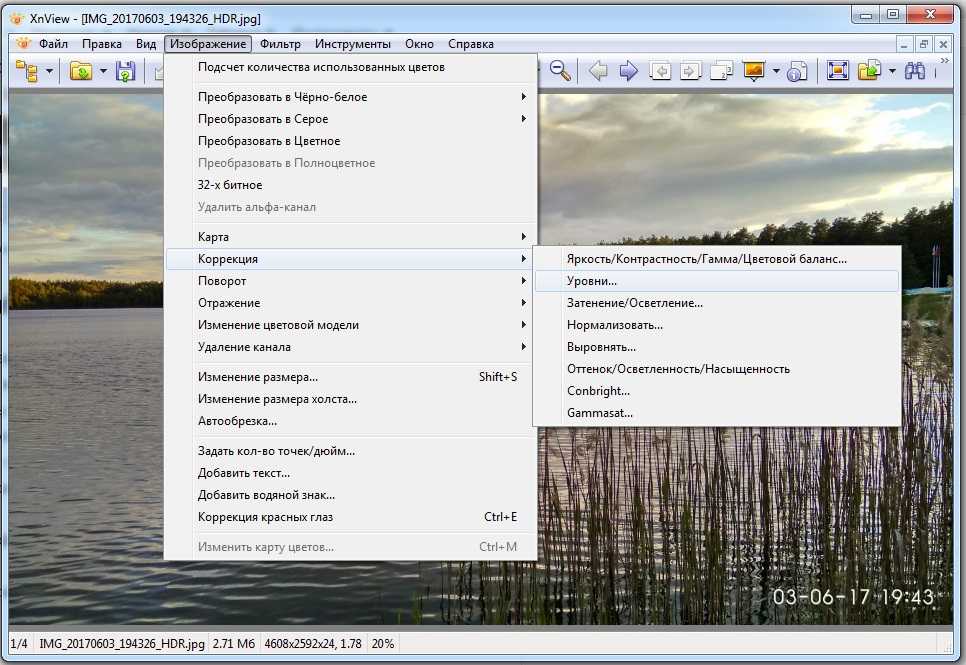Screen dimensions: 966x665
Task: Go to previous image with left arrow
Action: (x=598, y=71)
